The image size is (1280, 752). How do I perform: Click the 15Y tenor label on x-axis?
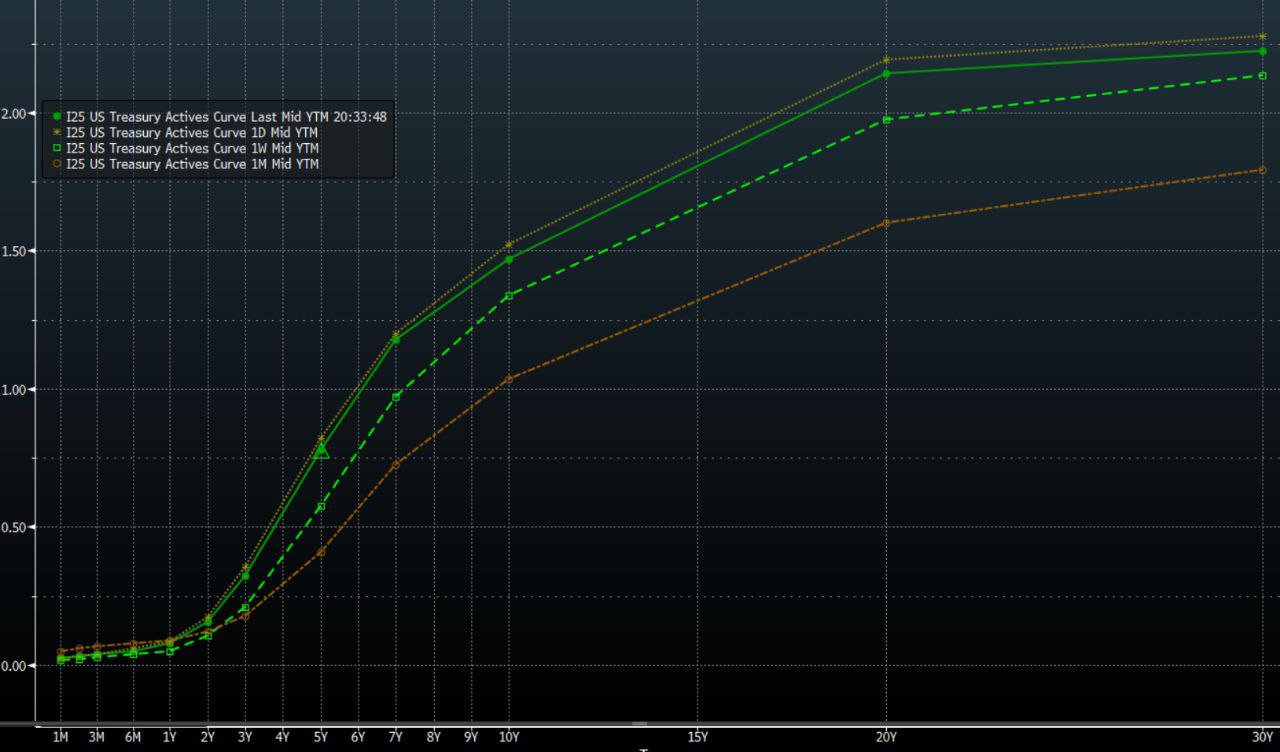coord(698,737)
